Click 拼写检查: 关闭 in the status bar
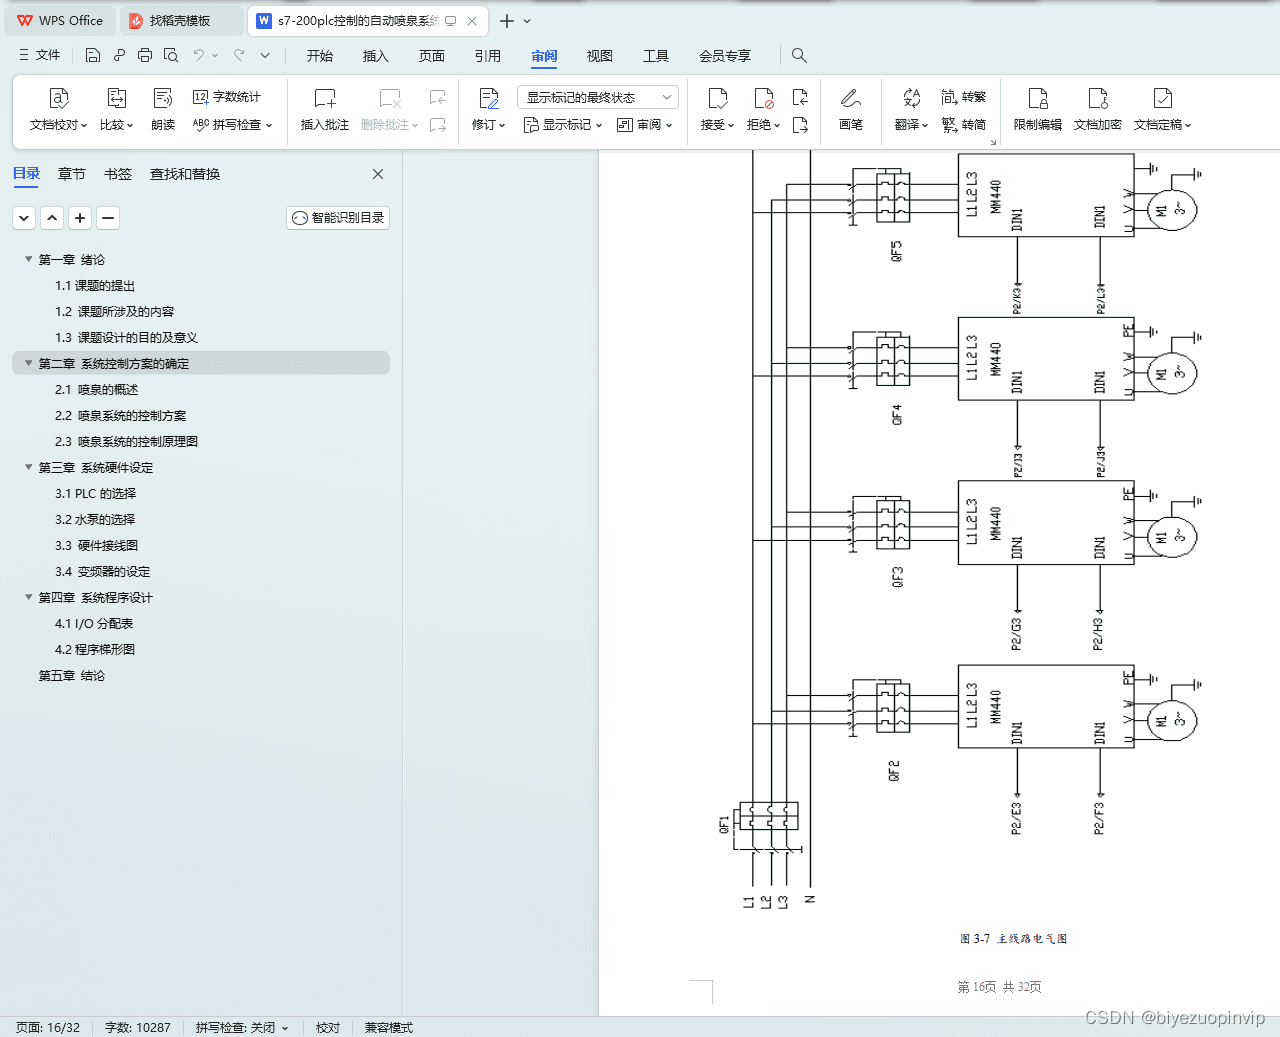The width and height of the screenshot is (1280, 1037). pyautogui.click(x=241, y=1027)
